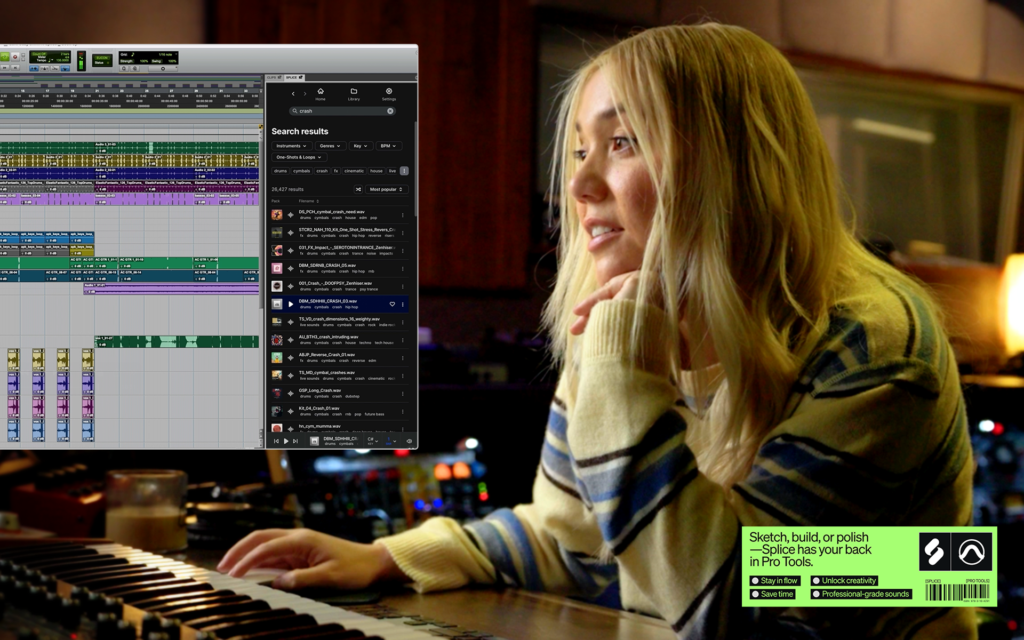Open the 'Most popular' sort dropdown

pos(388,189)
